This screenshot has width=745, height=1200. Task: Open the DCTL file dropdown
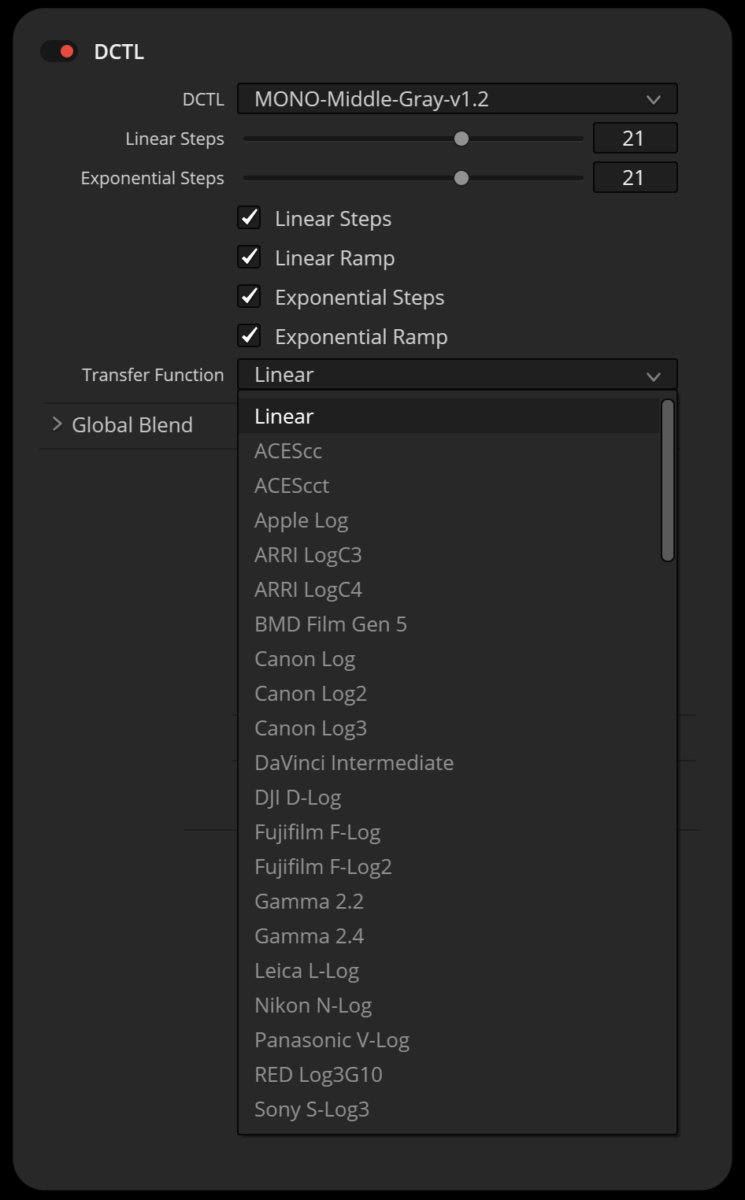pos(457,99)
